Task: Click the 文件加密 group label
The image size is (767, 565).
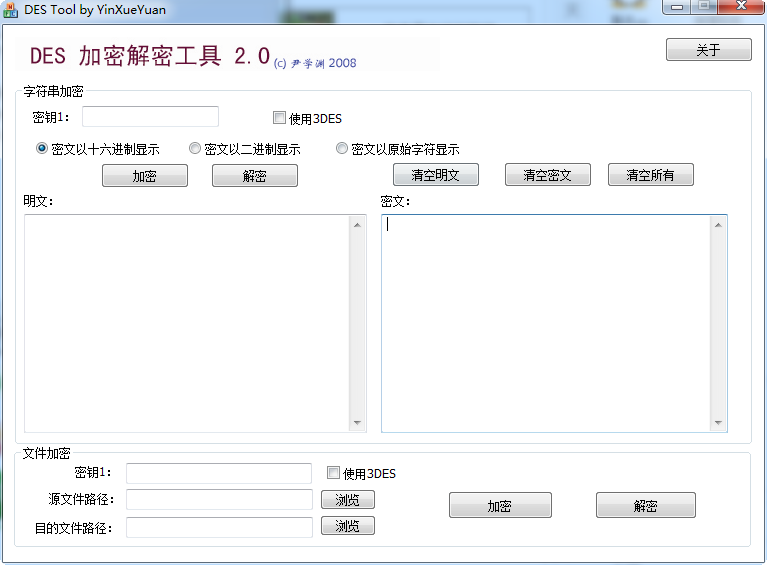Action: 47,453
